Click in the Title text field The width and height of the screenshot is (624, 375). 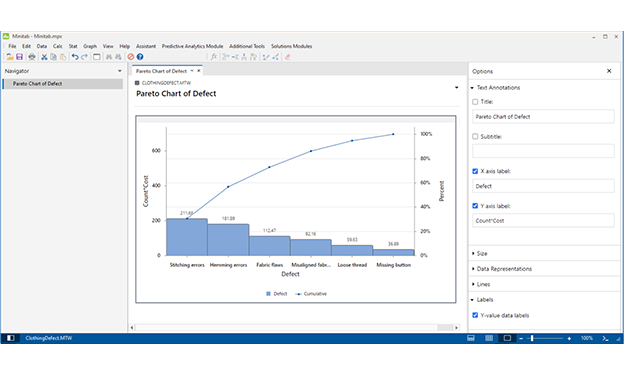click(x=543, y=117)
